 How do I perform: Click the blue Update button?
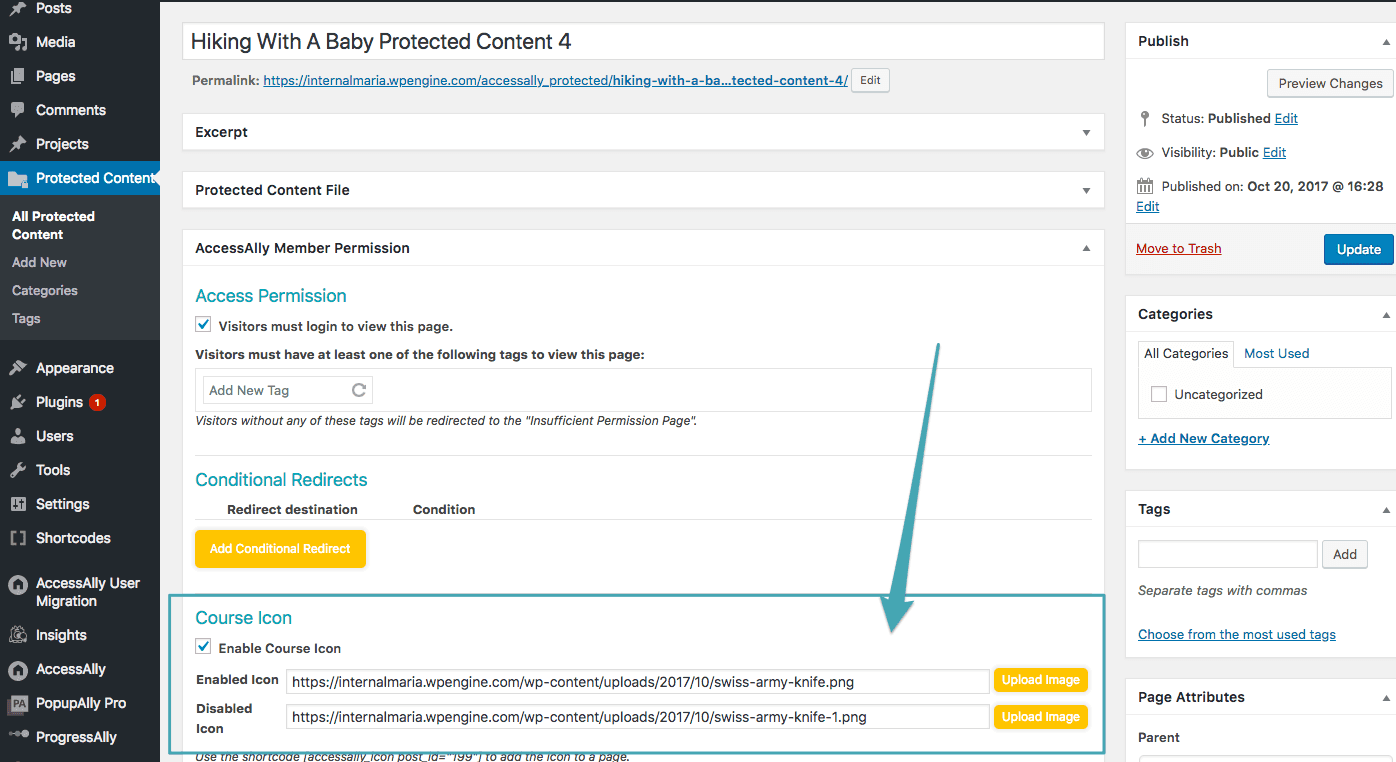pyautogui.click(x=1358, y=249)
